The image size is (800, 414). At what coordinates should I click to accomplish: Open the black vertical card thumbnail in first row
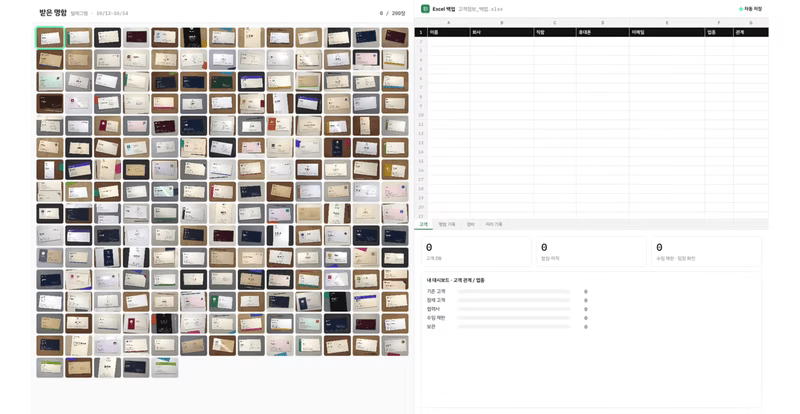[193, 38]
